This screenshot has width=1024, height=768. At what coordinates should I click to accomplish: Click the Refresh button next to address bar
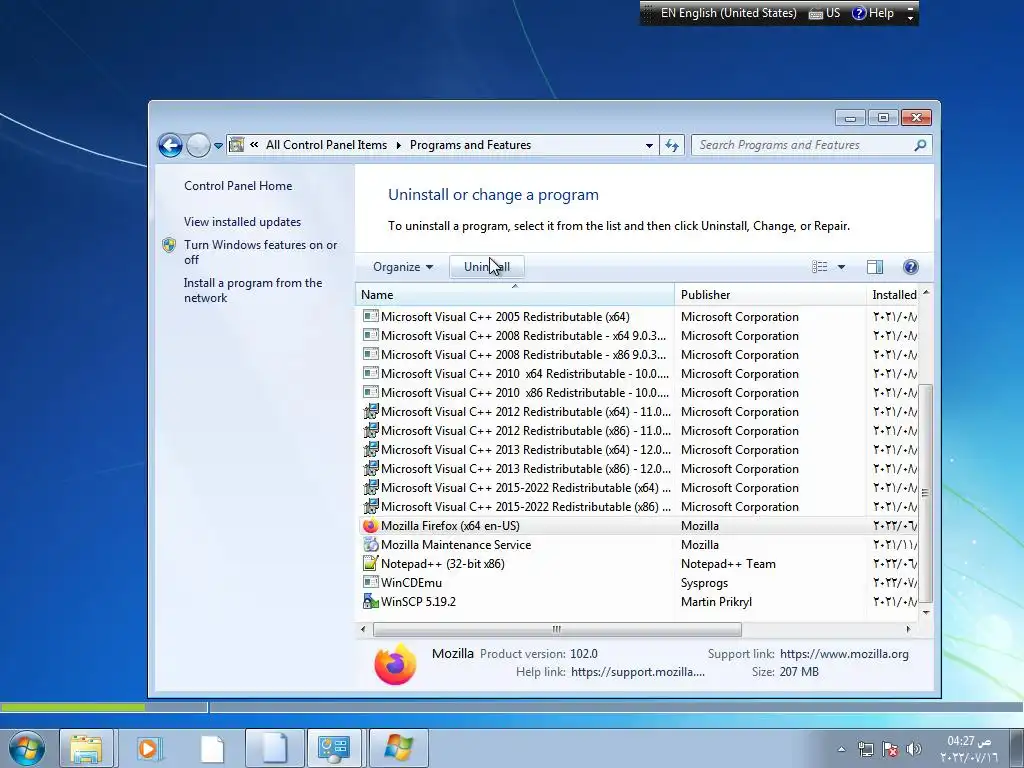pos(672,145)
